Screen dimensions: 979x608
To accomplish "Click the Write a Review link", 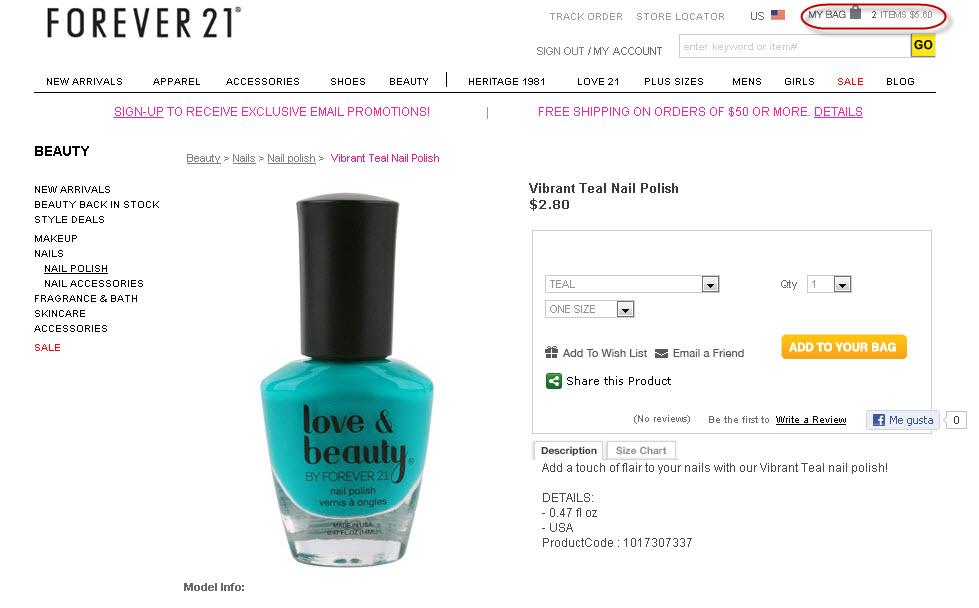I will pyautogui.click(x=810, y=420).
